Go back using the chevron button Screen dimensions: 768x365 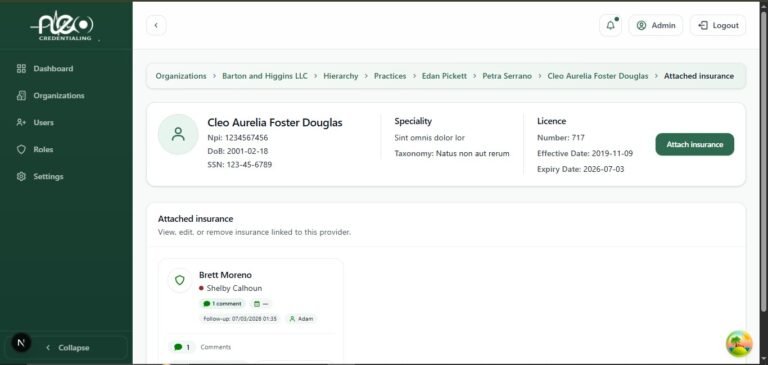click(x=156, y=25)
